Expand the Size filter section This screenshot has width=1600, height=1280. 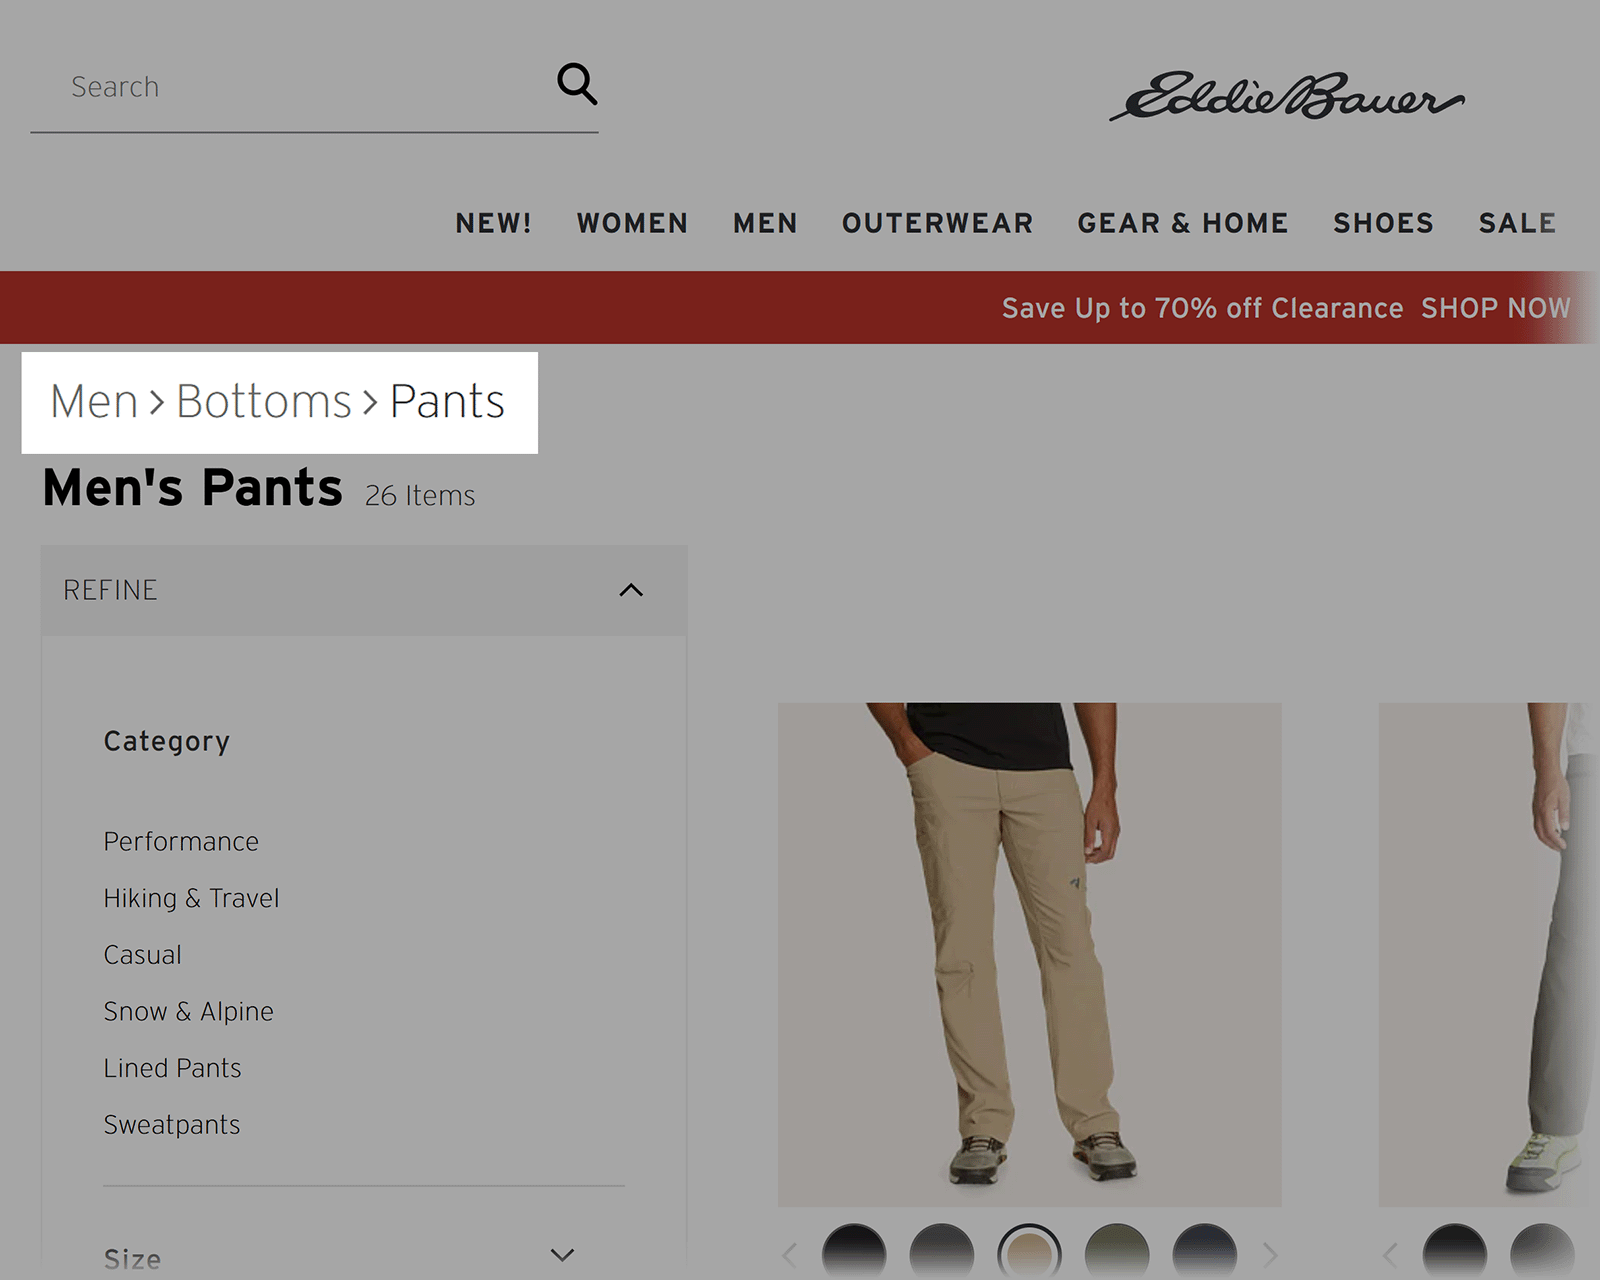pos(562,1253)
